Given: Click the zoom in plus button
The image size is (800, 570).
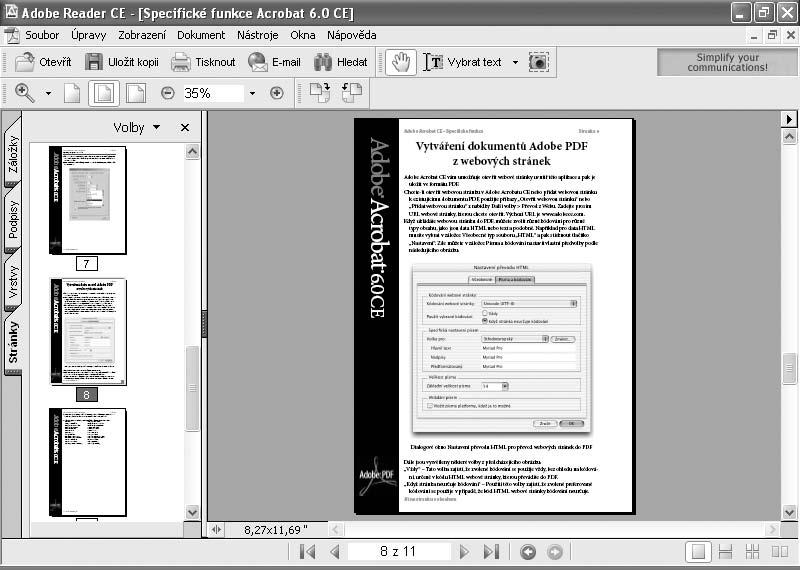Looking at the screenshot, I should 277,93.
